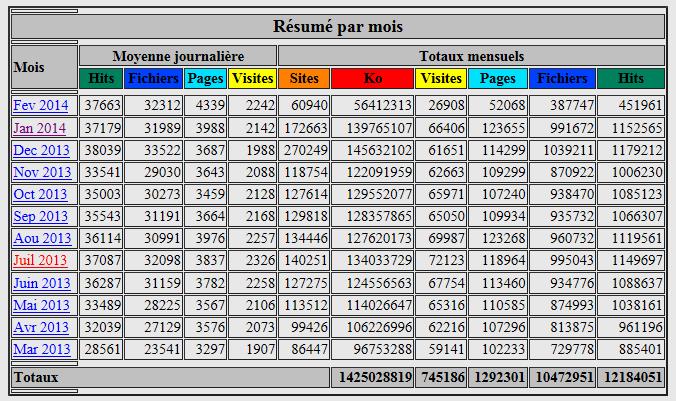
Task: Click monthly hits cell 1179212
Action: (631, 150)
